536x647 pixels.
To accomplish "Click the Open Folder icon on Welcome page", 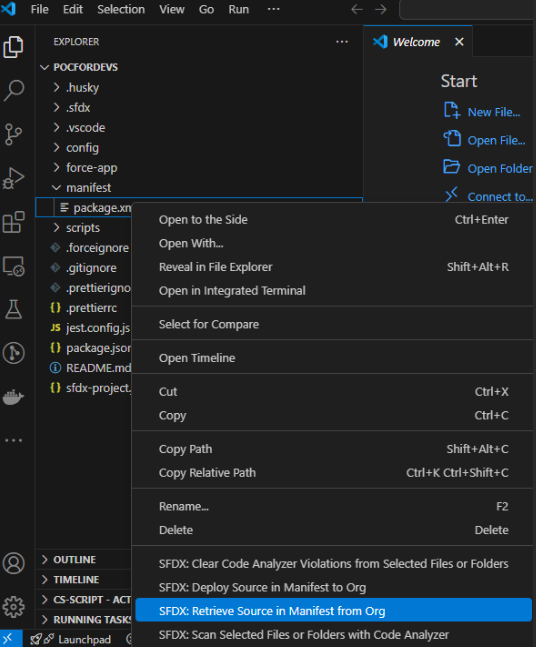I will 452,167.
